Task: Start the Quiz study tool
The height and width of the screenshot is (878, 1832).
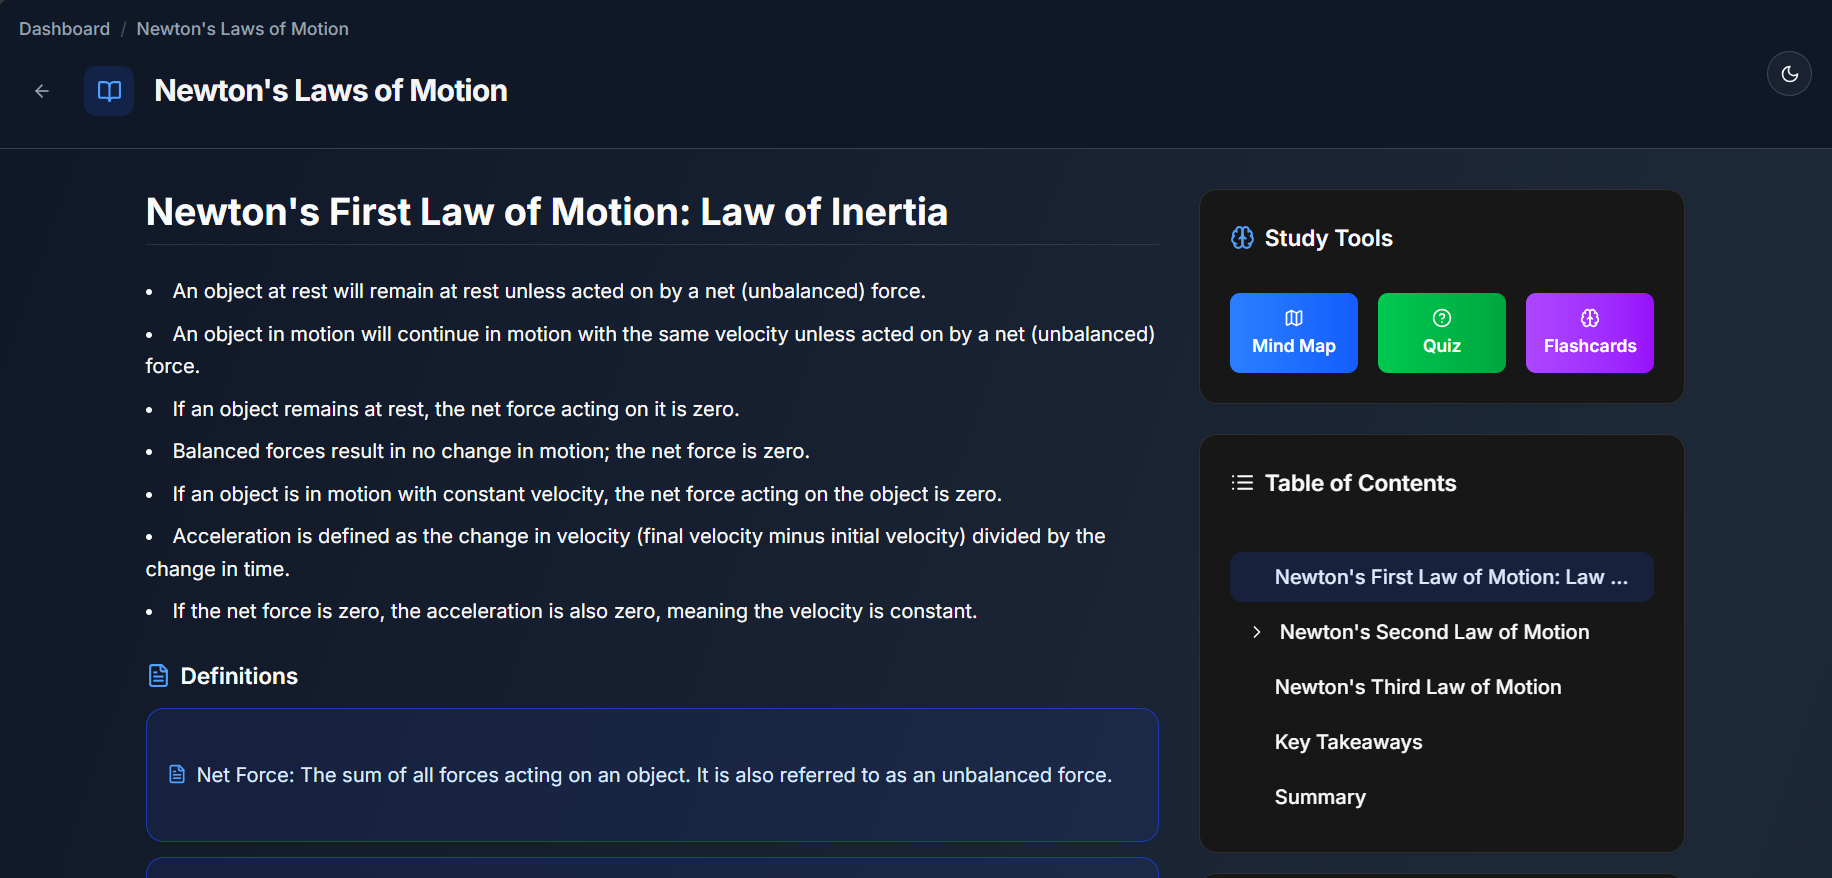Action: pyautogui.click(x=1441, y=333)
